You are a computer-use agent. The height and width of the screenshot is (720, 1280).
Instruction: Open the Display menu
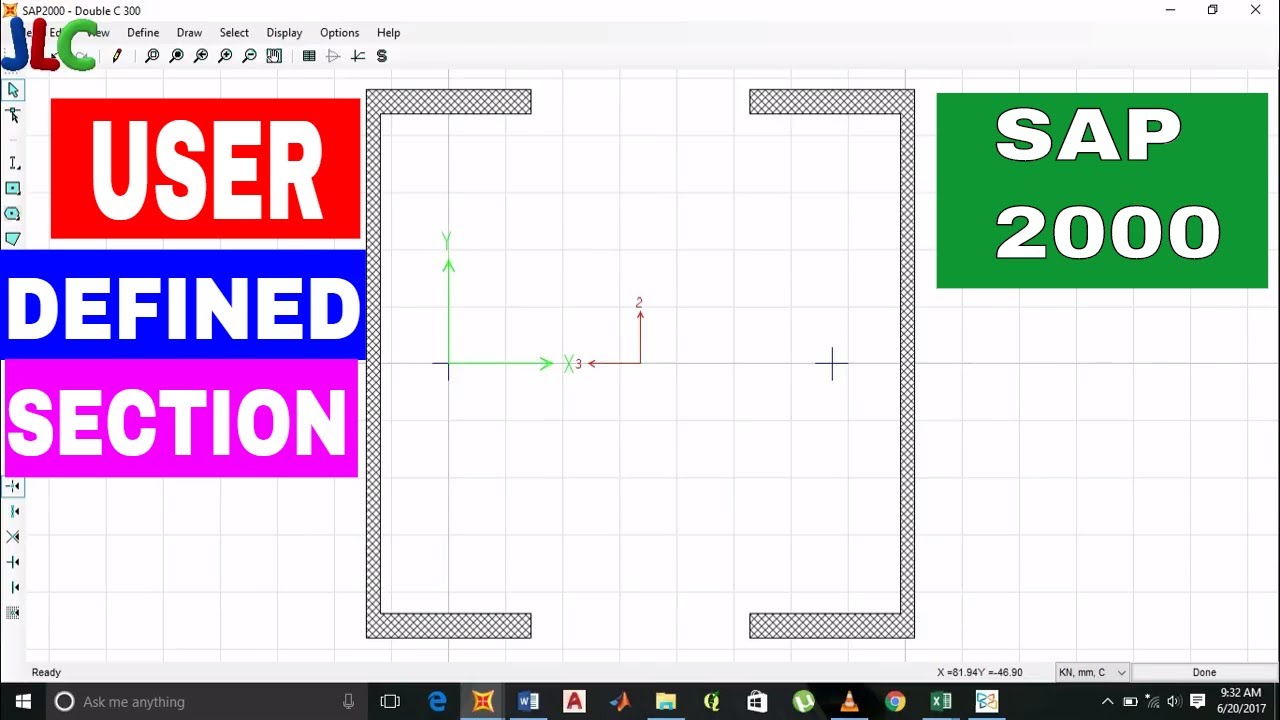click(284, 33)
